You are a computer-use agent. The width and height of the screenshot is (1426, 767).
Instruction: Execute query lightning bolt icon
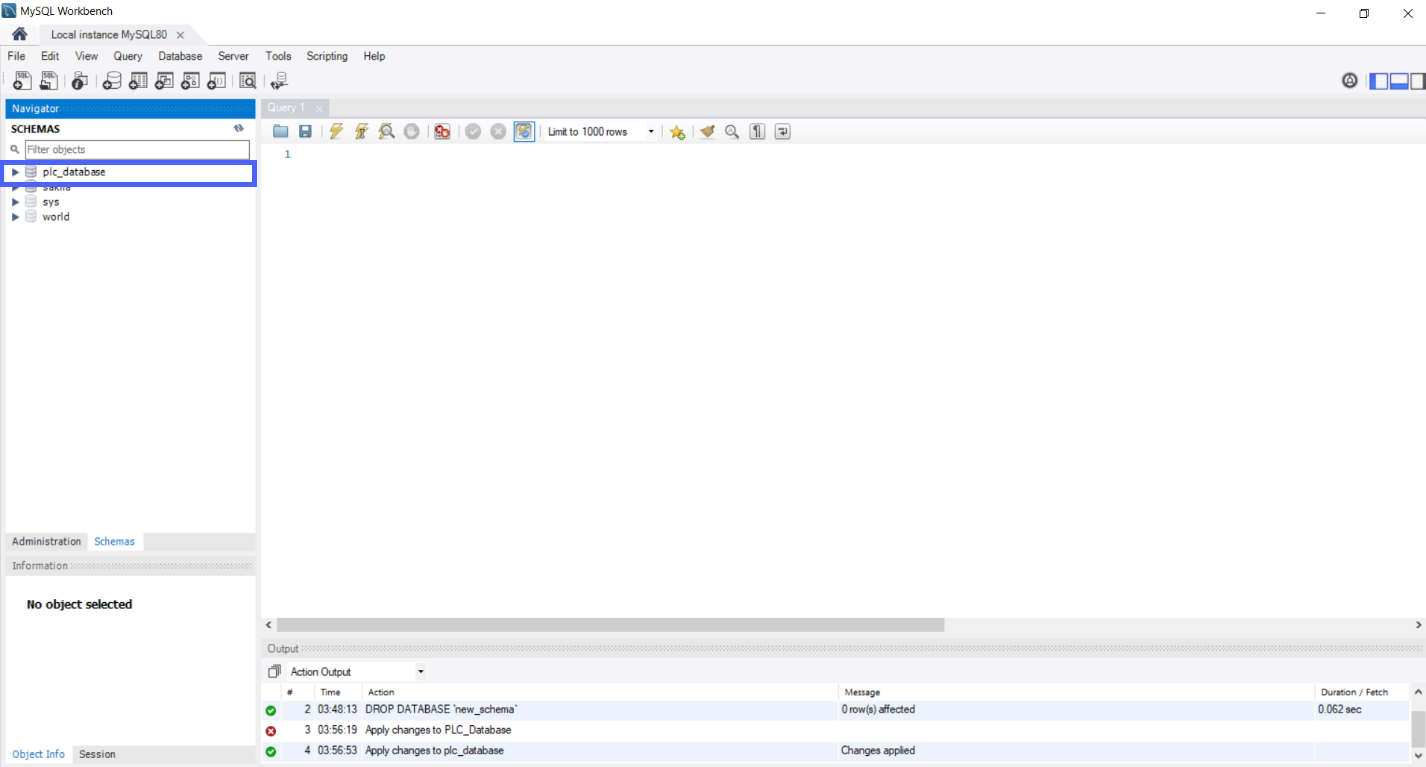(336, 132)
